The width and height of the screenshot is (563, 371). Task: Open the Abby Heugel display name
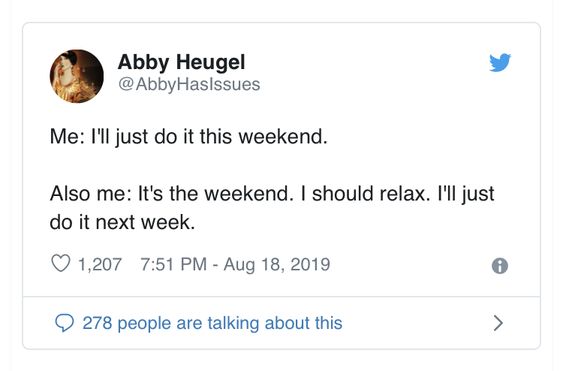(181, 62)
